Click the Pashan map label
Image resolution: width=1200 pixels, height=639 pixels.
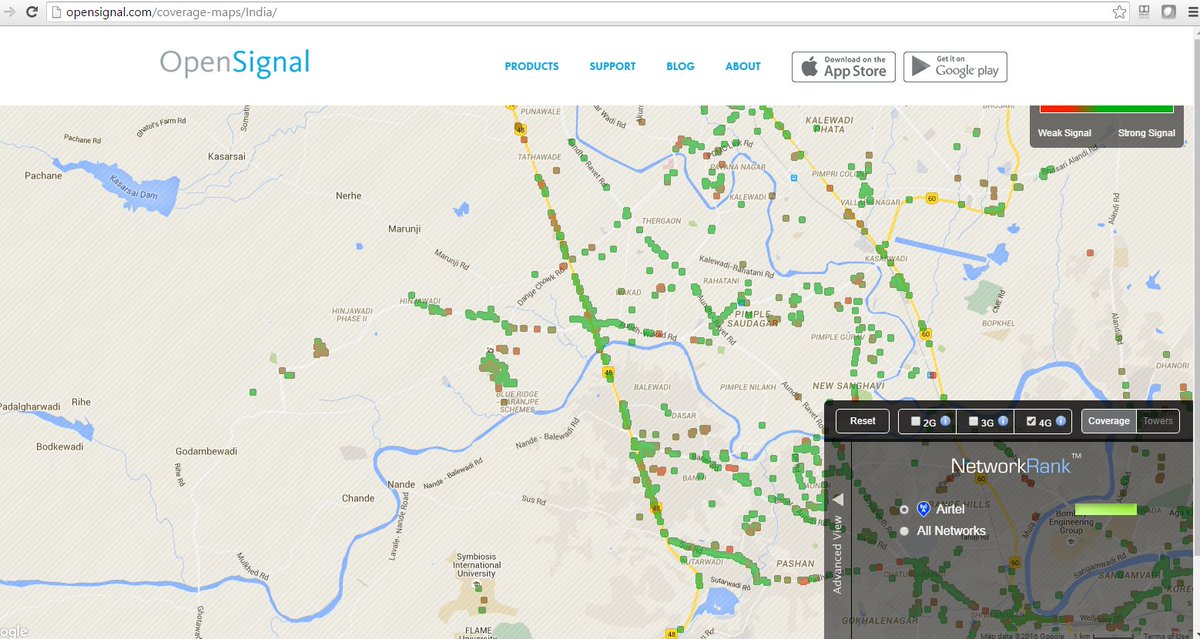(796, 564)
